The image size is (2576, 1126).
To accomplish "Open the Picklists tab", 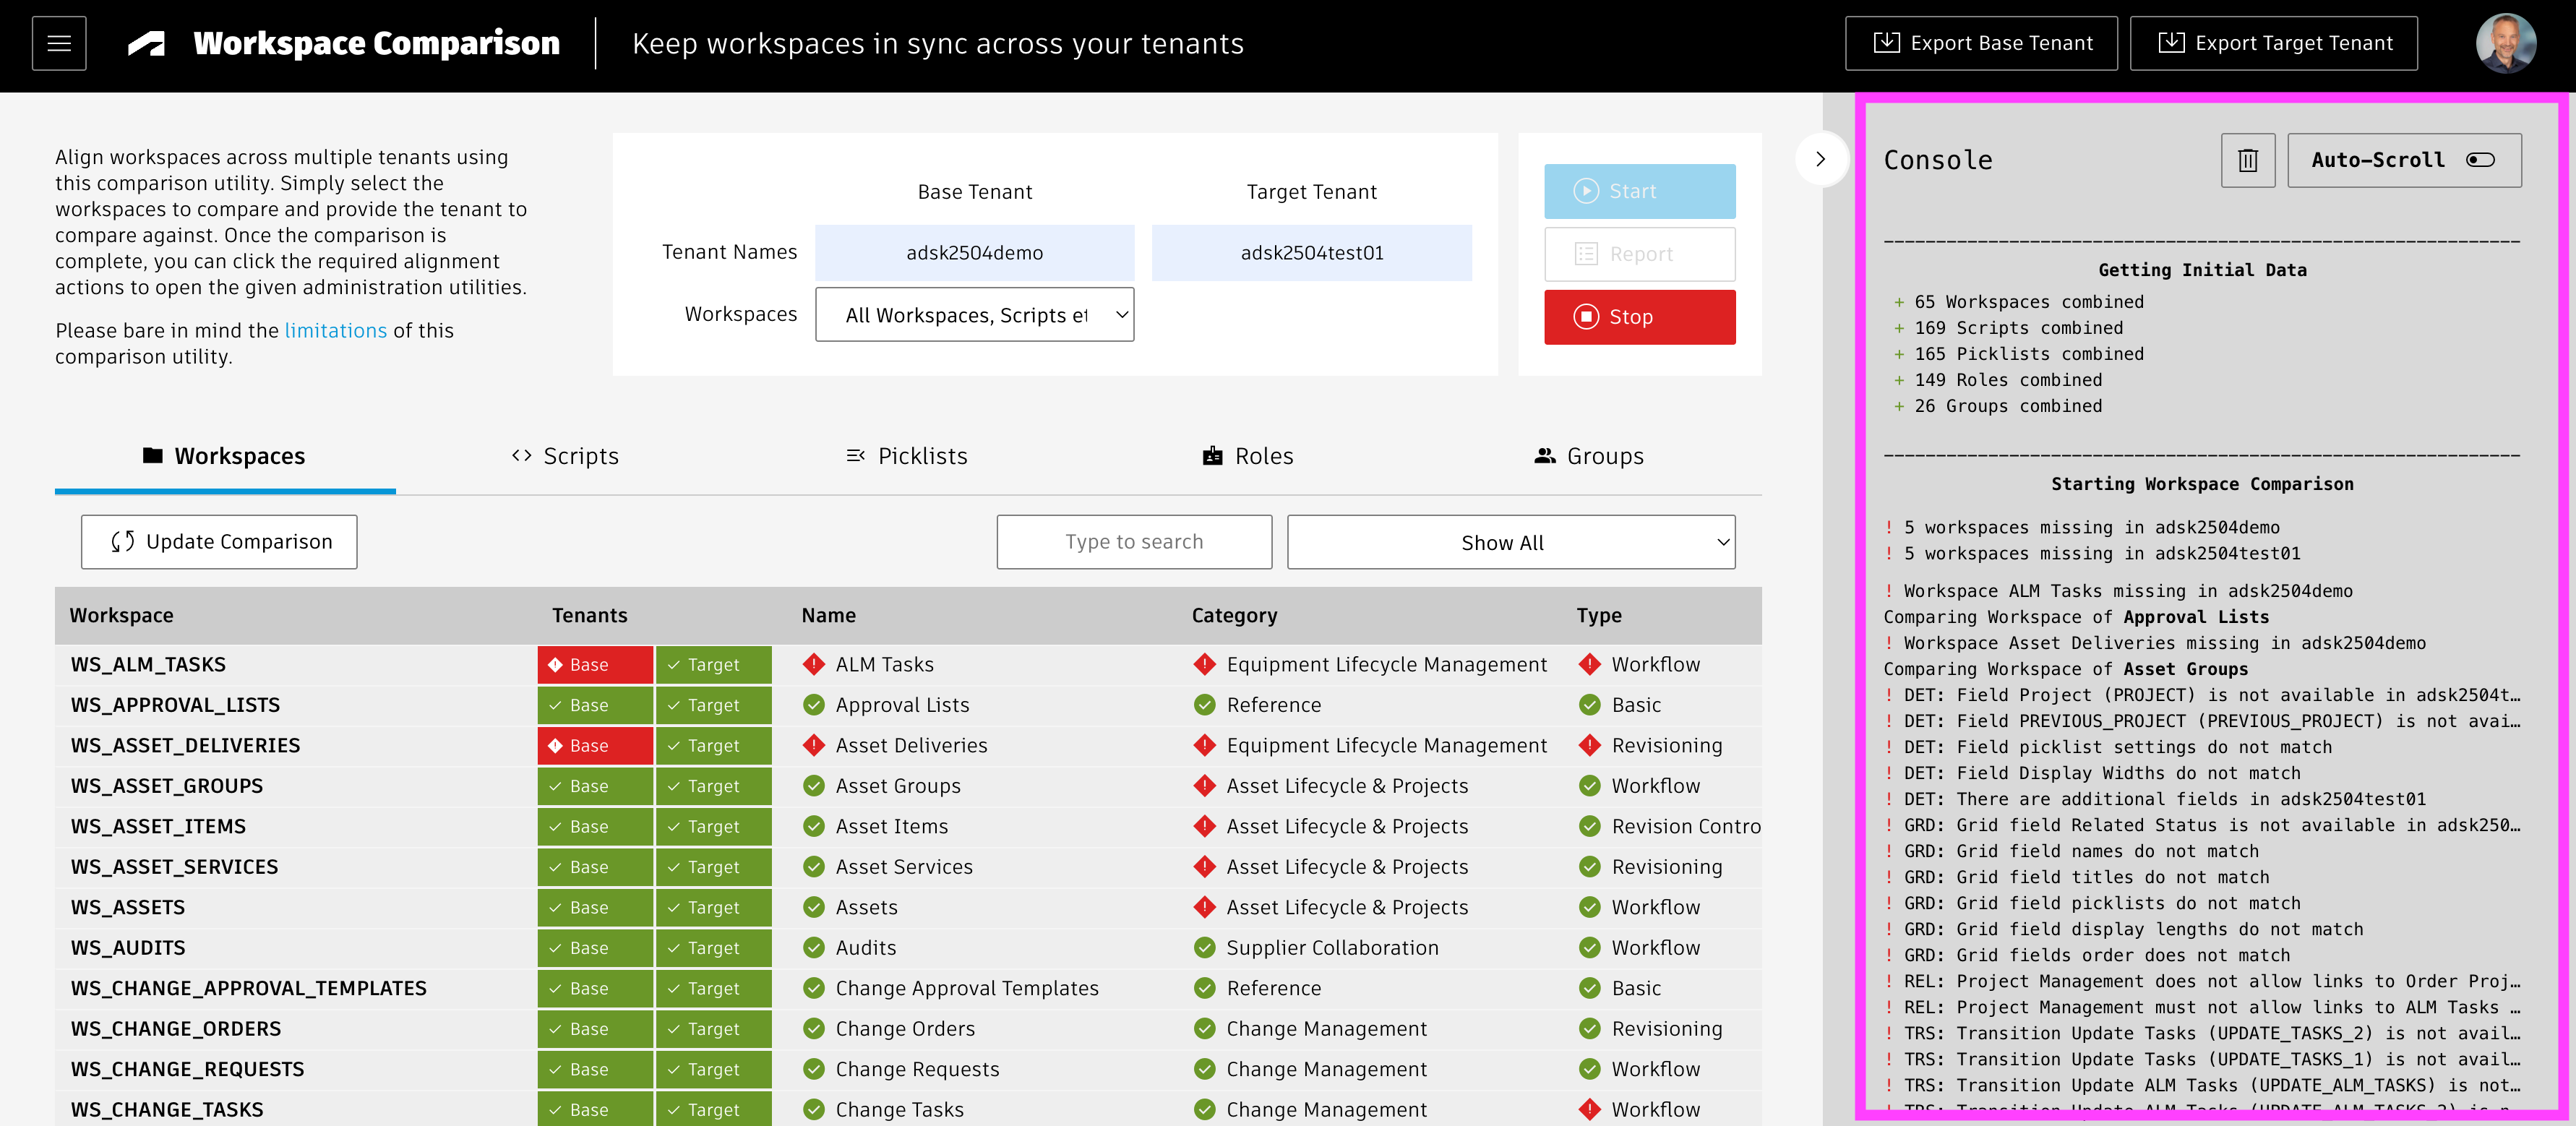I will point(907,456).
